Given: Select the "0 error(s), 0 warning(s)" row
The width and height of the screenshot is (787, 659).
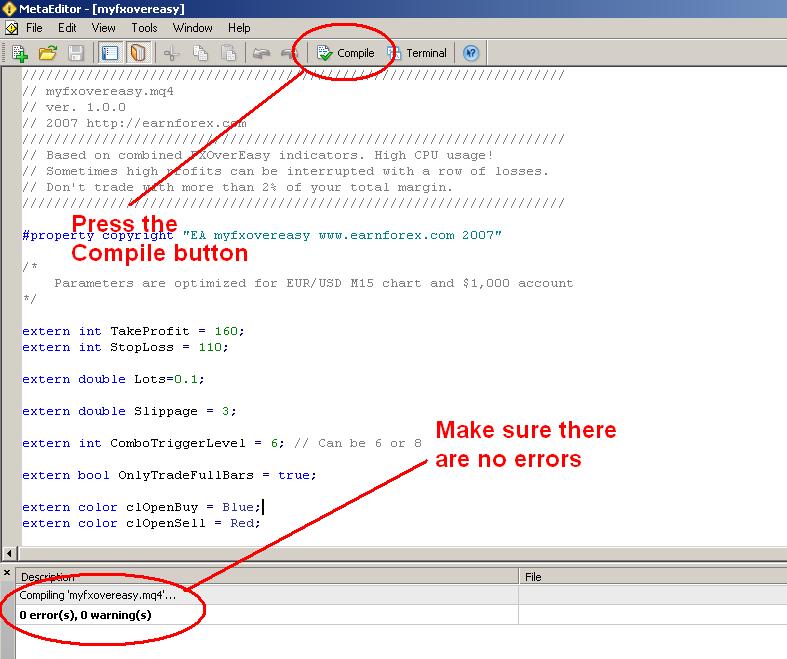Looking at the screenshot, I should 401,615.
